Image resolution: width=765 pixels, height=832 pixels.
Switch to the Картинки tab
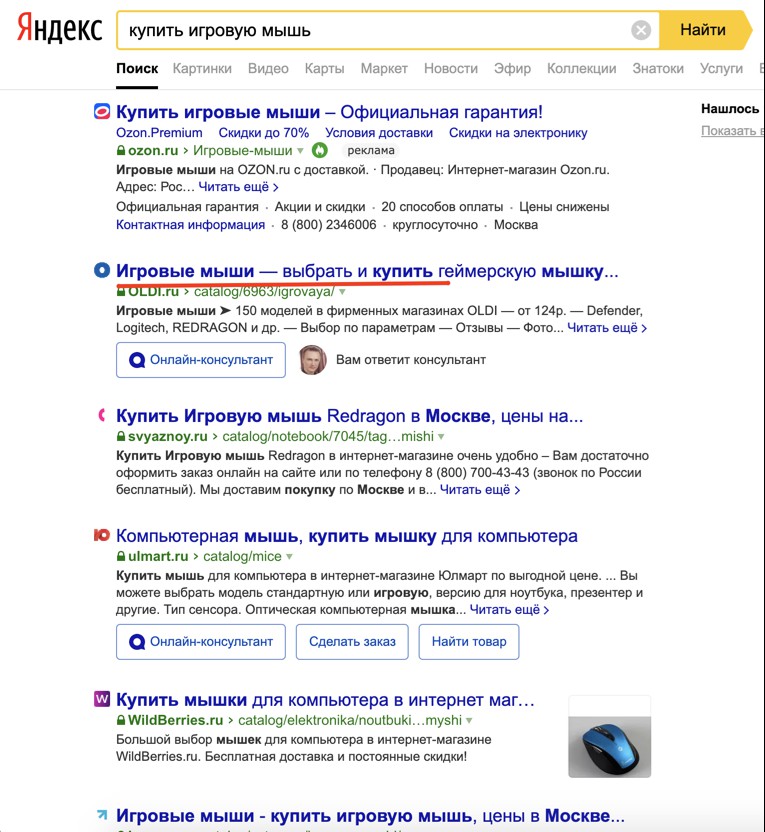tap(202, 68)
